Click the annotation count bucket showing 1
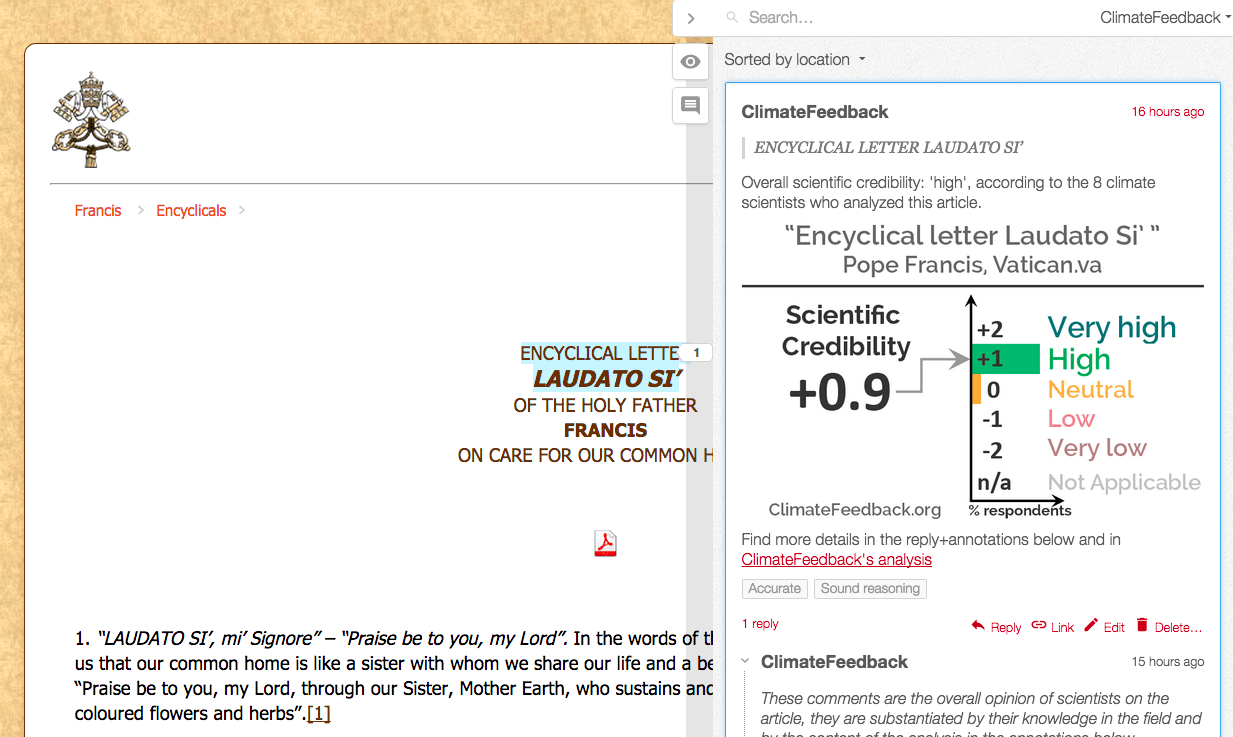The width and height of the screenshot is (1233, 737). tap(697, 353)
